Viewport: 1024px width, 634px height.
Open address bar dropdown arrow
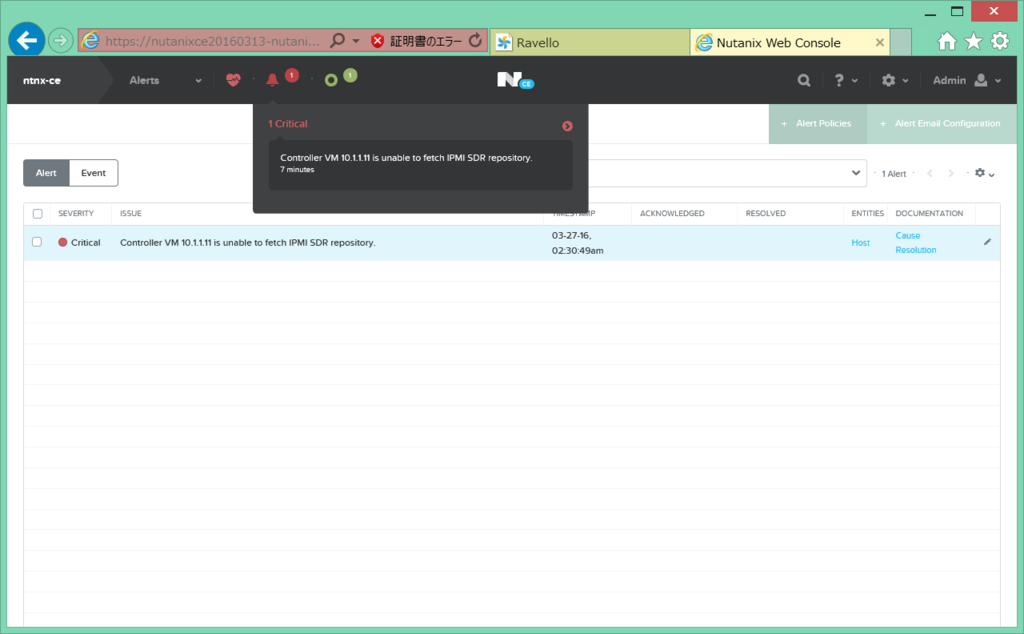[x=356, y=41]
